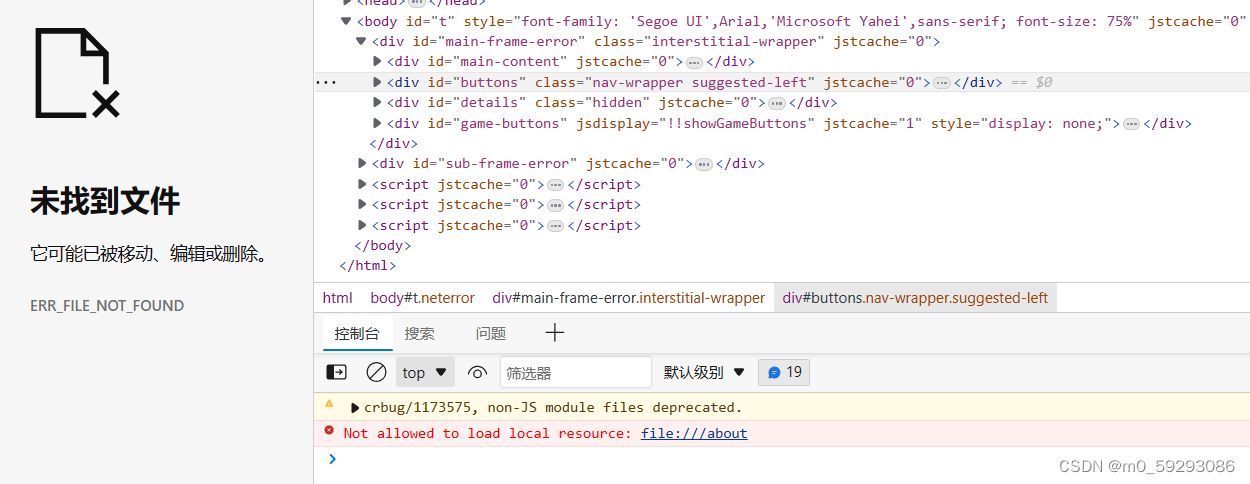The image size is (1250, 484).
Task: Click the ellipsis in main-content div
Action: (x=694, y=62)
